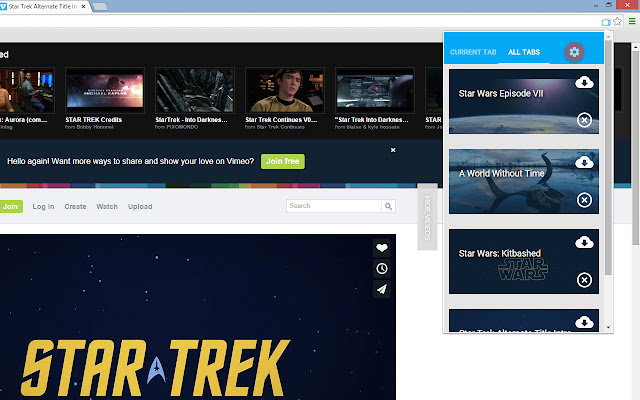Screen dimensions: 640x400
Task: Share the video with paper plane icon
Action: [x=382, y=289]
